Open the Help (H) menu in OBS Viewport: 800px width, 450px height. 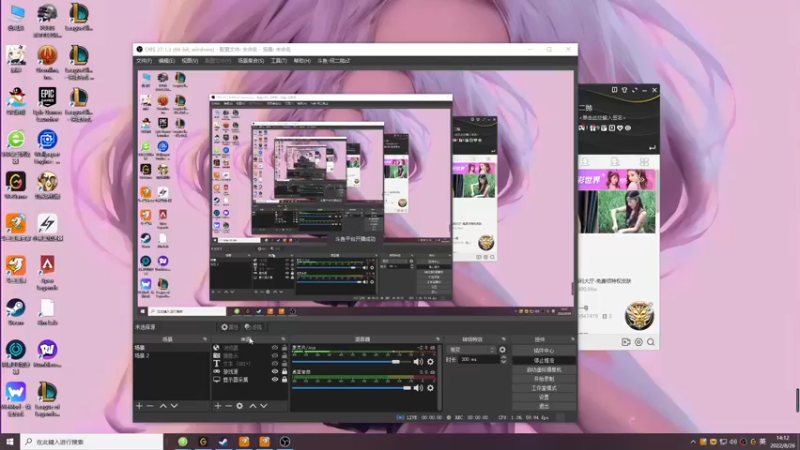[302, 61]
